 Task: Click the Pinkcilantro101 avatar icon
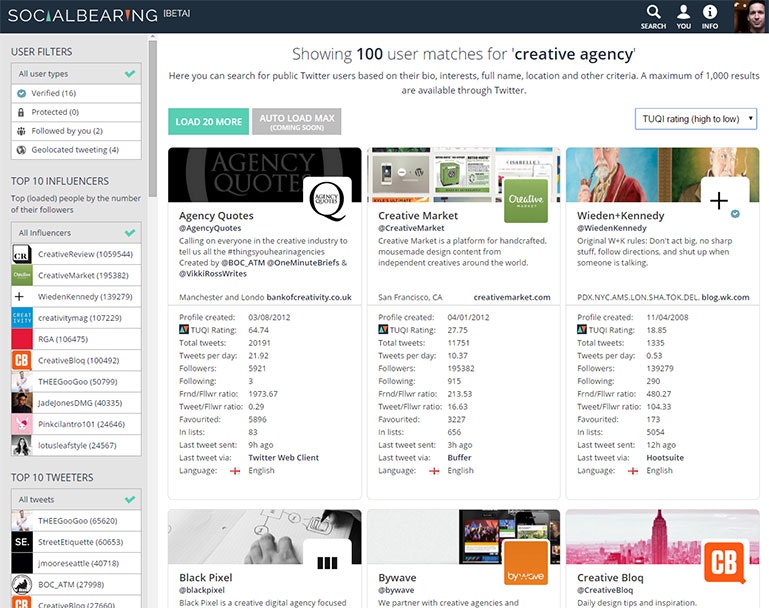click(22, 424)
